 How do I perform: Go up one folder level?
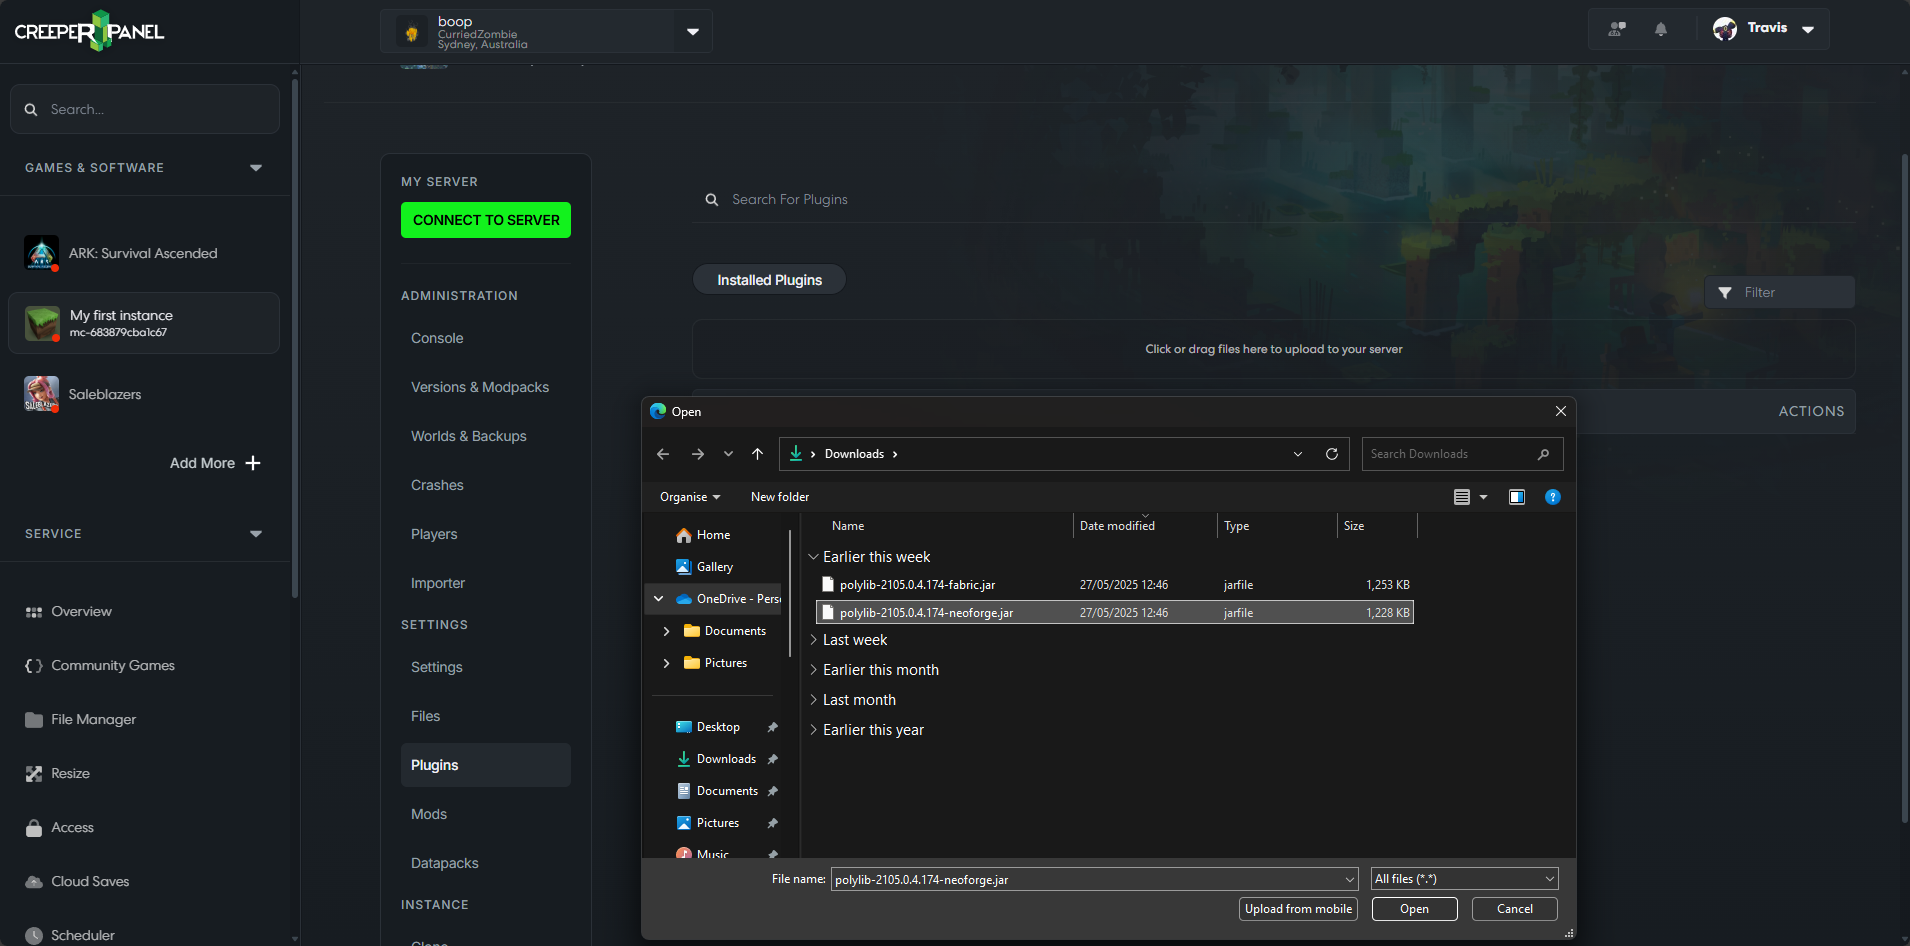[757, 454]
